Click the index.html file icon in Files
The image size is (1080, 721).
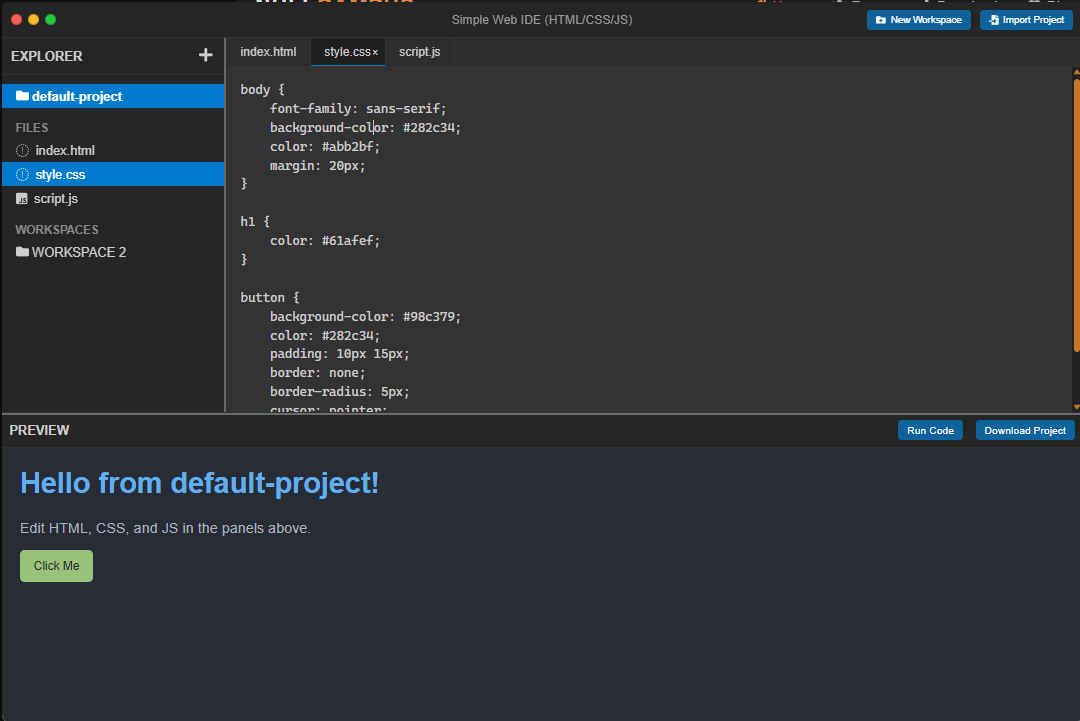point(22,150)
